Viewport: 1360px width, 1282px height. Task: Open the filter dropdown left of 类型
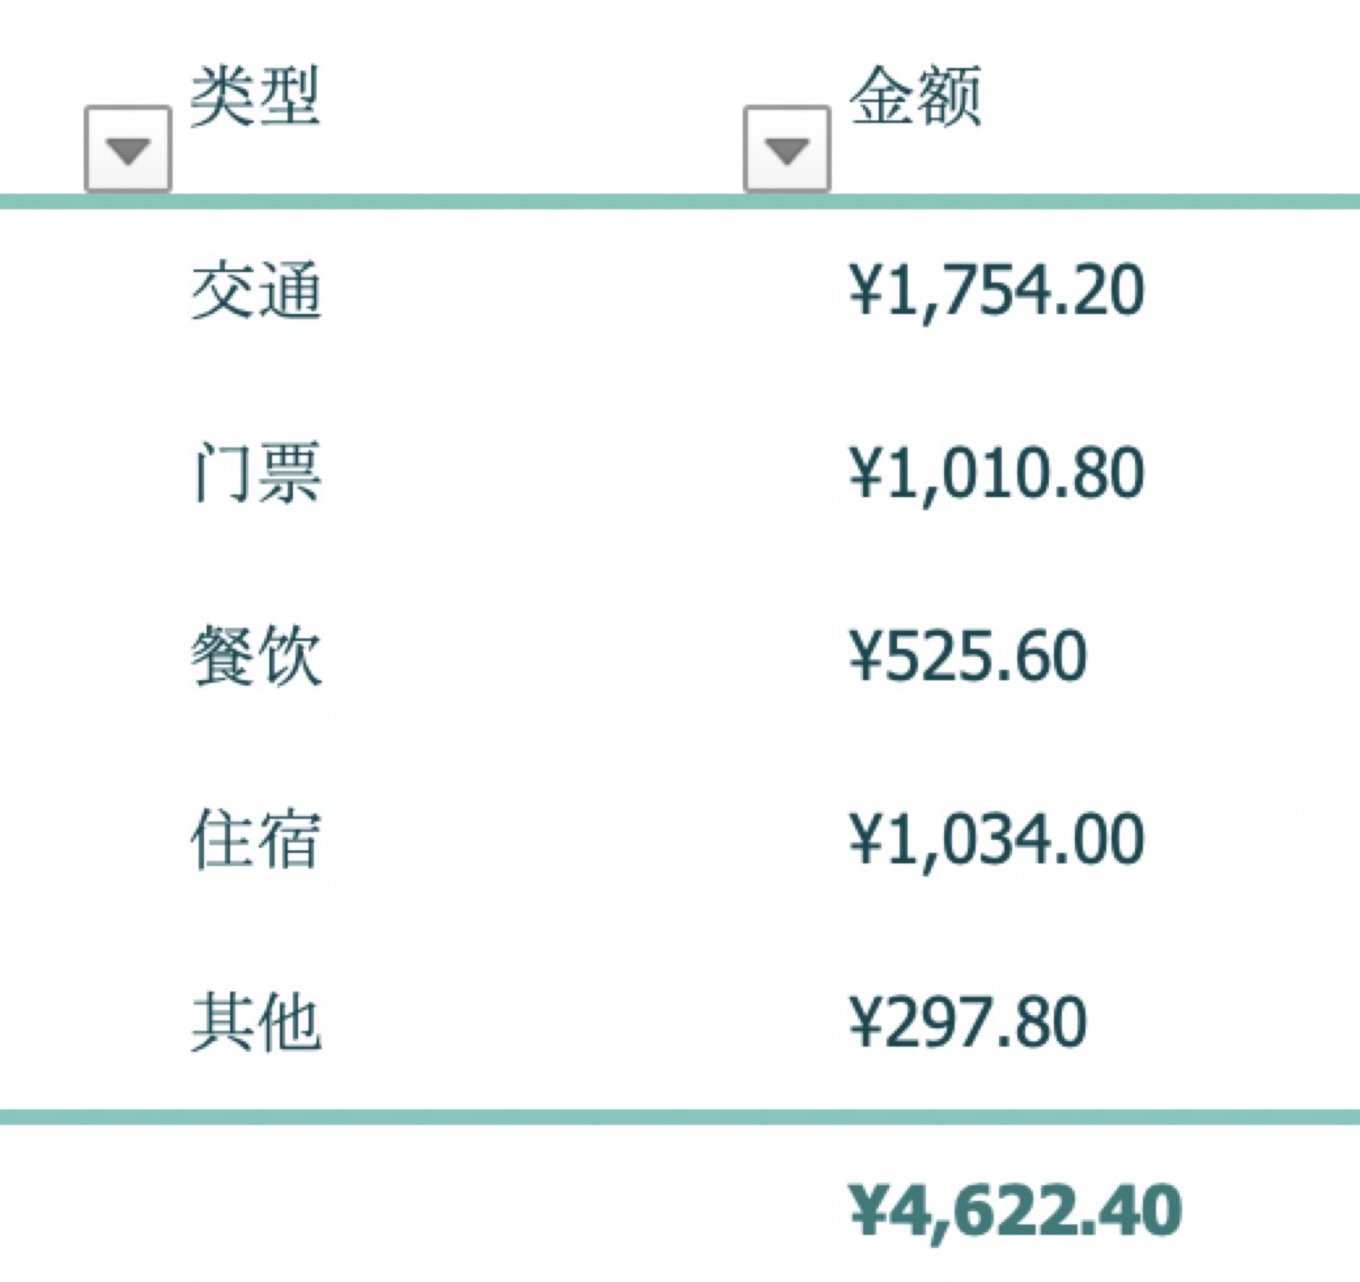click(x=128, y=149)
